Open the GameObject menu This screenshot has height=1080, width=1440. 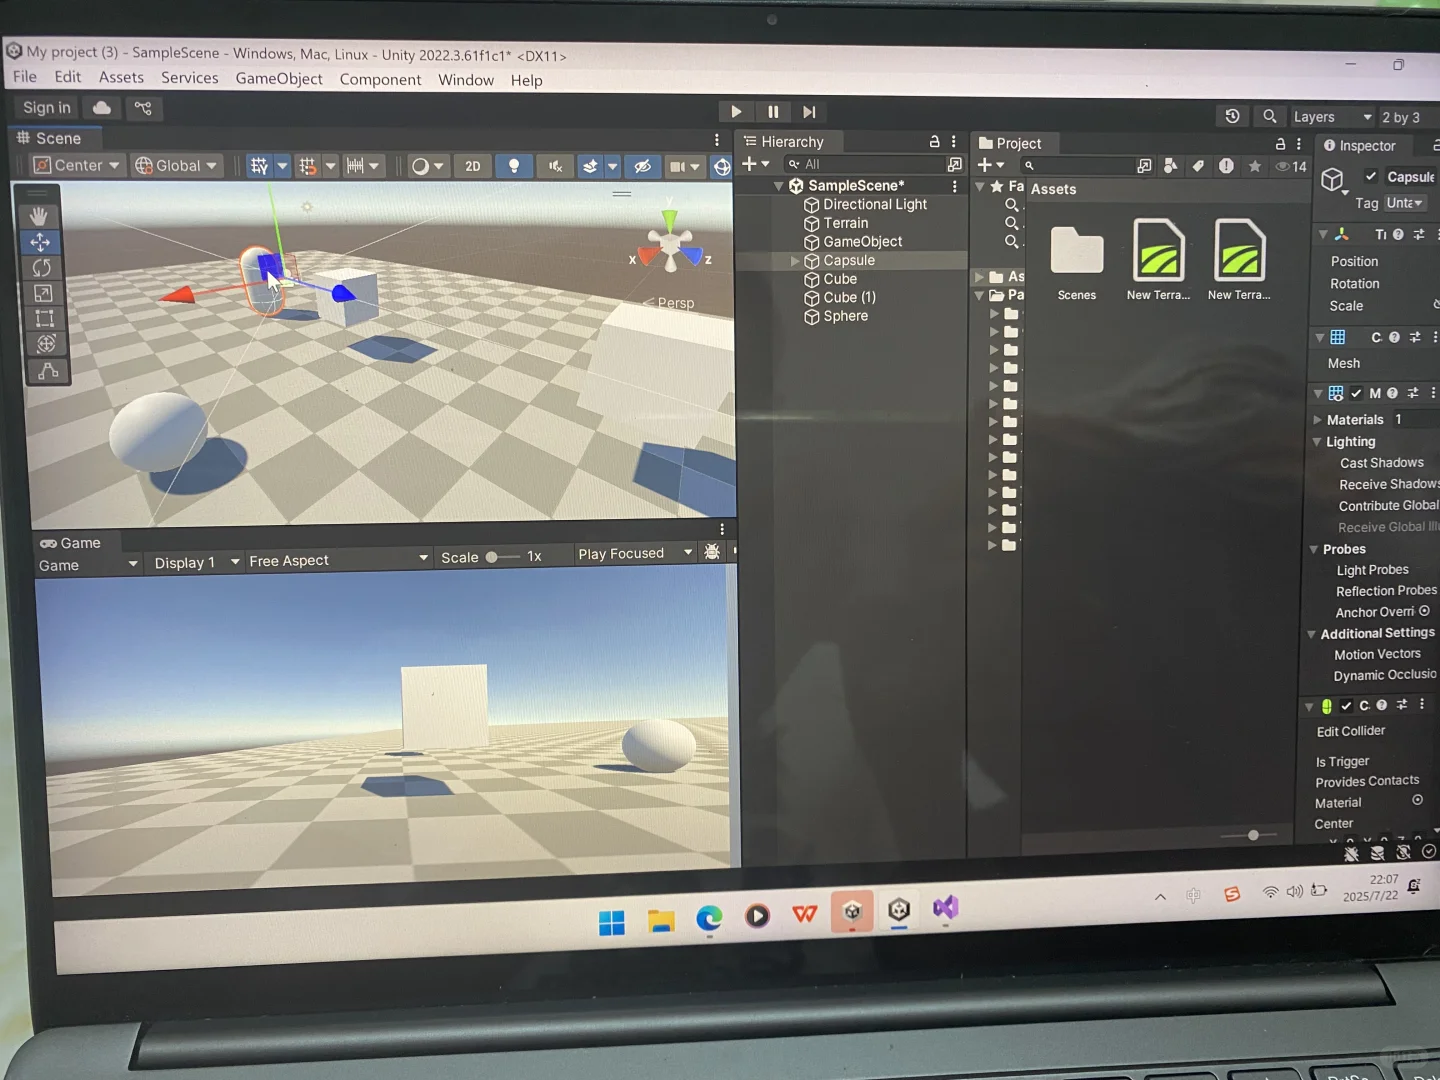tap(279, 78)
